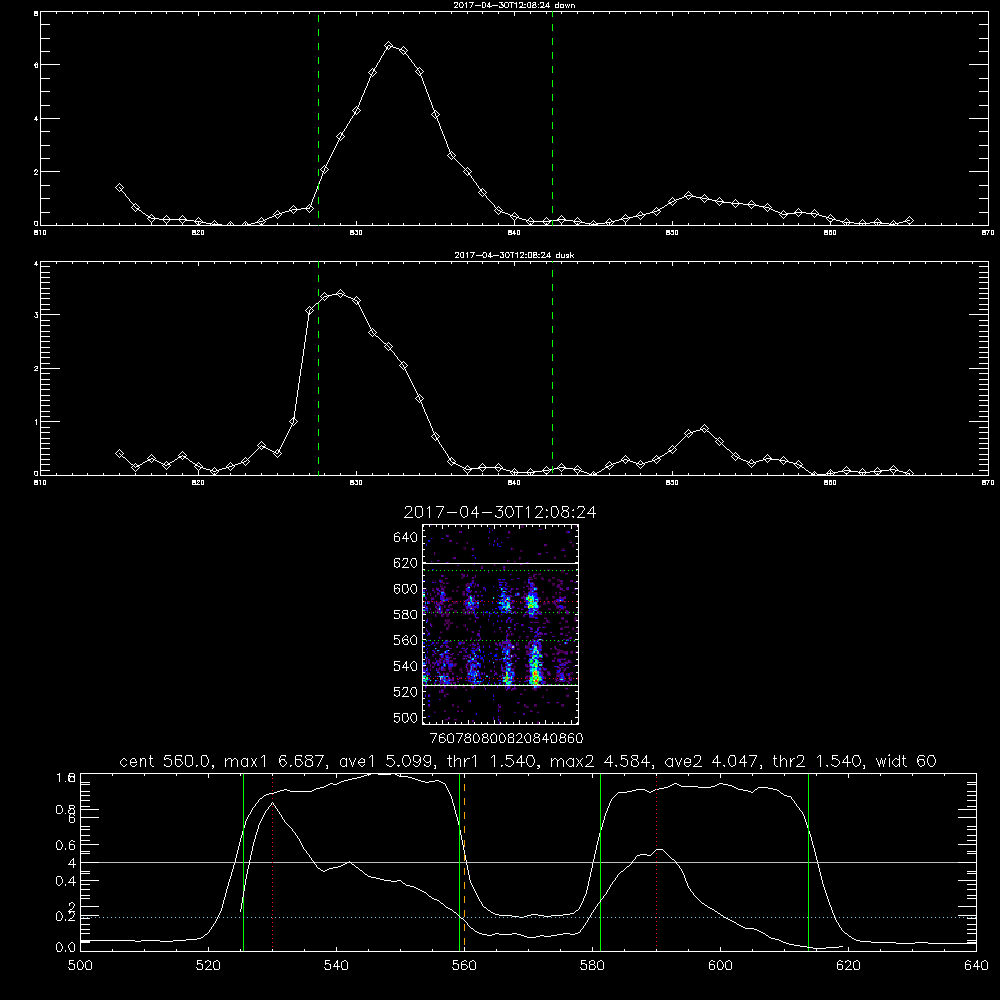Click the upper white horizontal line in spectrogram

[x=501, y=563]
